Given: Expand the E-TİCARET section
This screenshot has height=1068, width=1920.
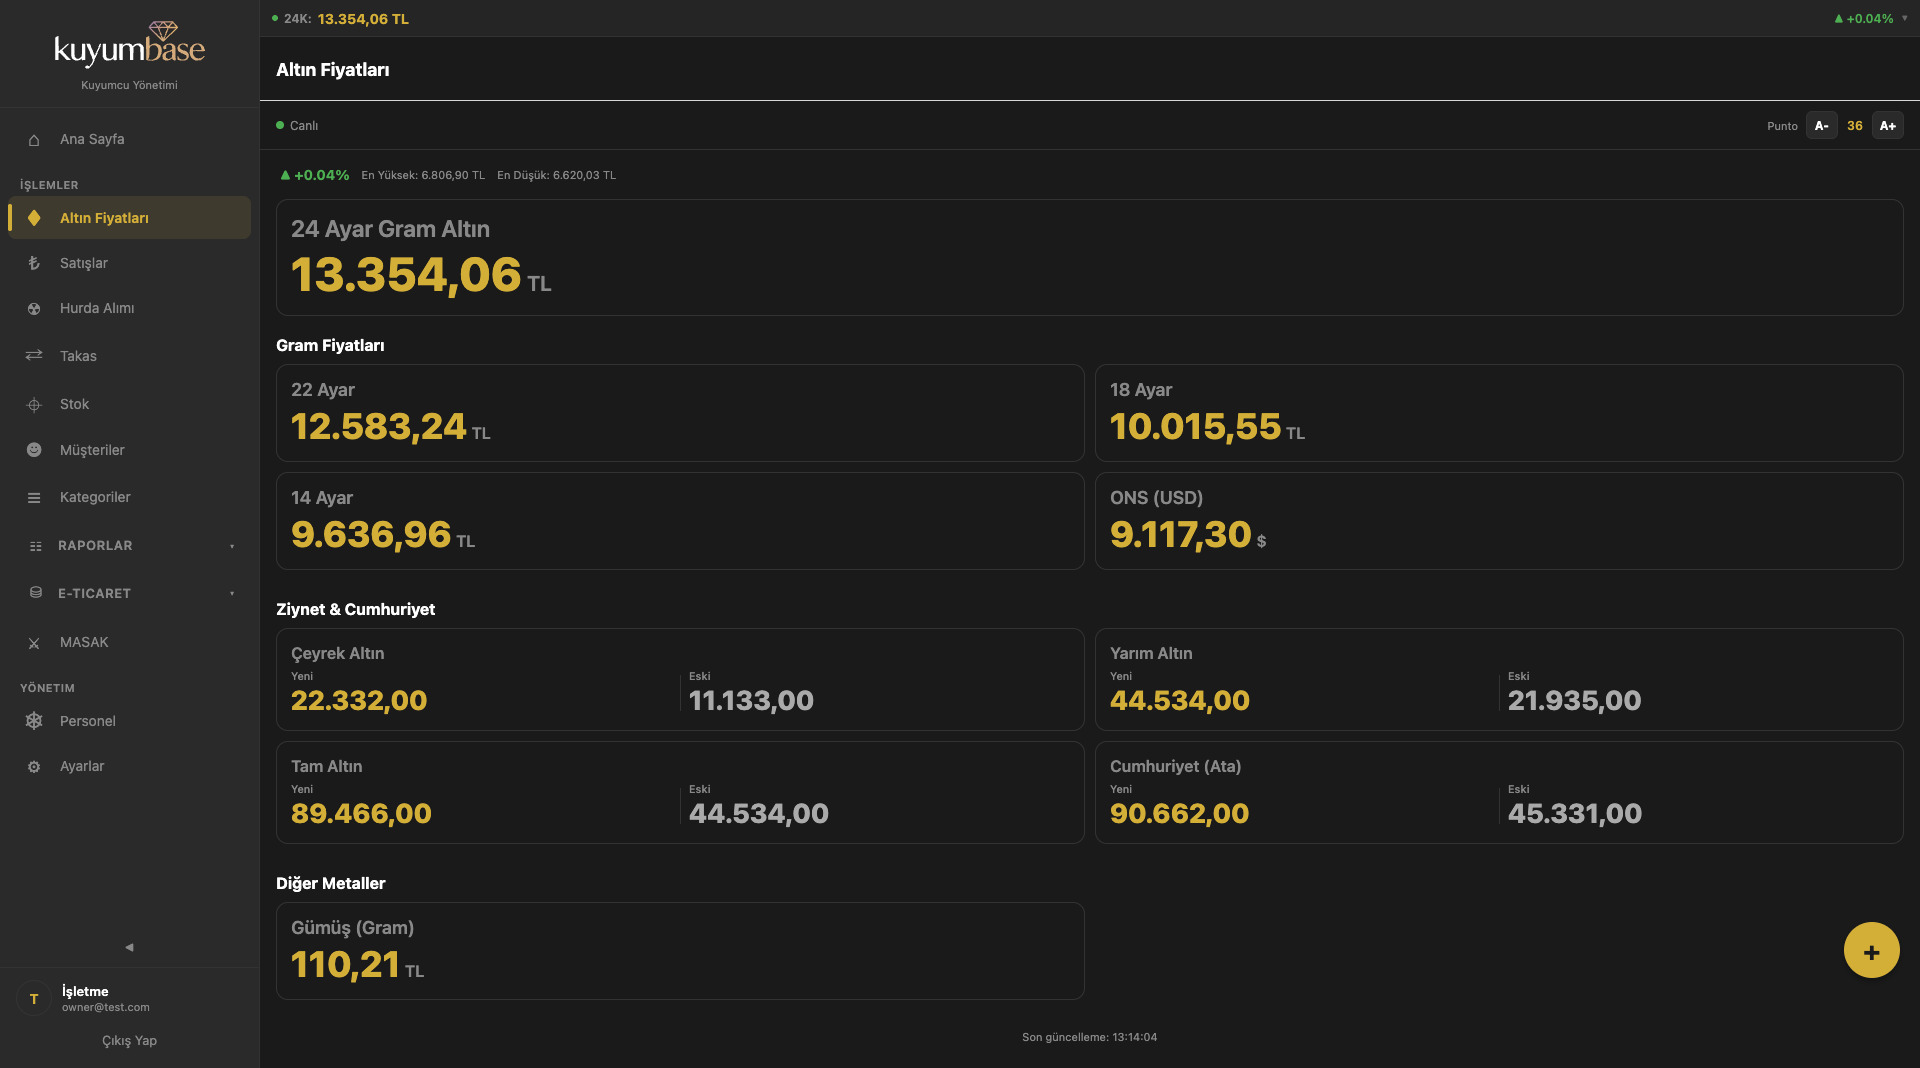Looking at the screenshot, I should coord(130,594).
